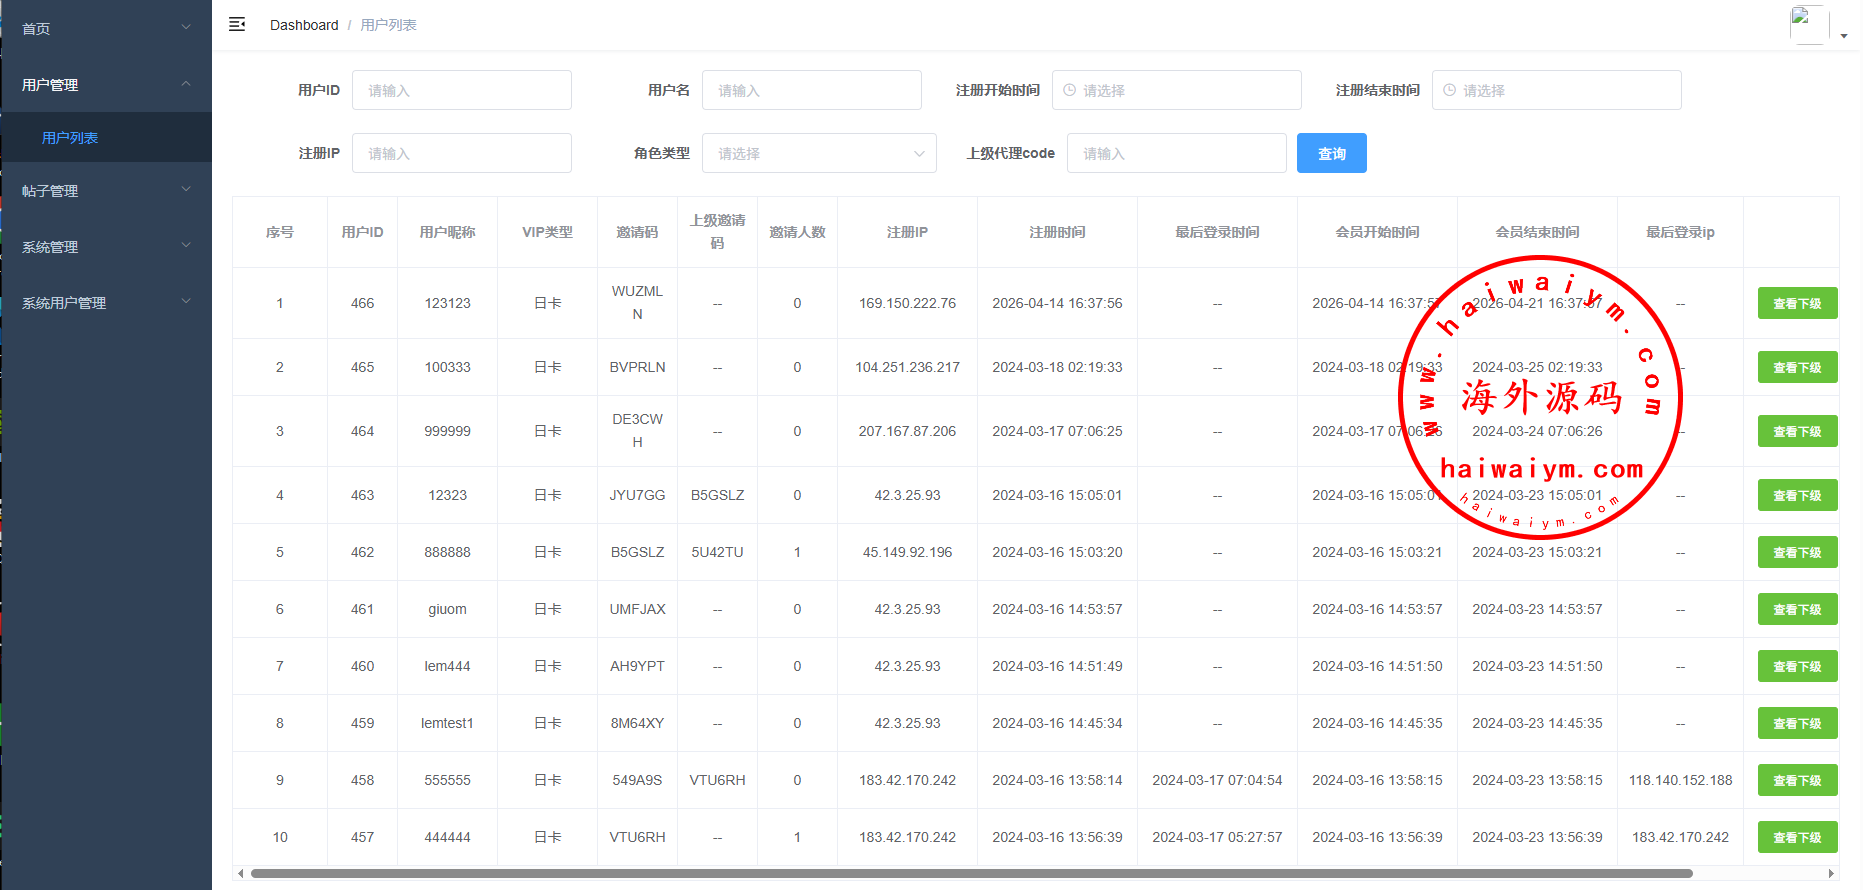Image resolution: width=1863 pixels, height=890 pixels.
Task: Expand the 系统管理 sidebar menu
Action: click(105, 246)
